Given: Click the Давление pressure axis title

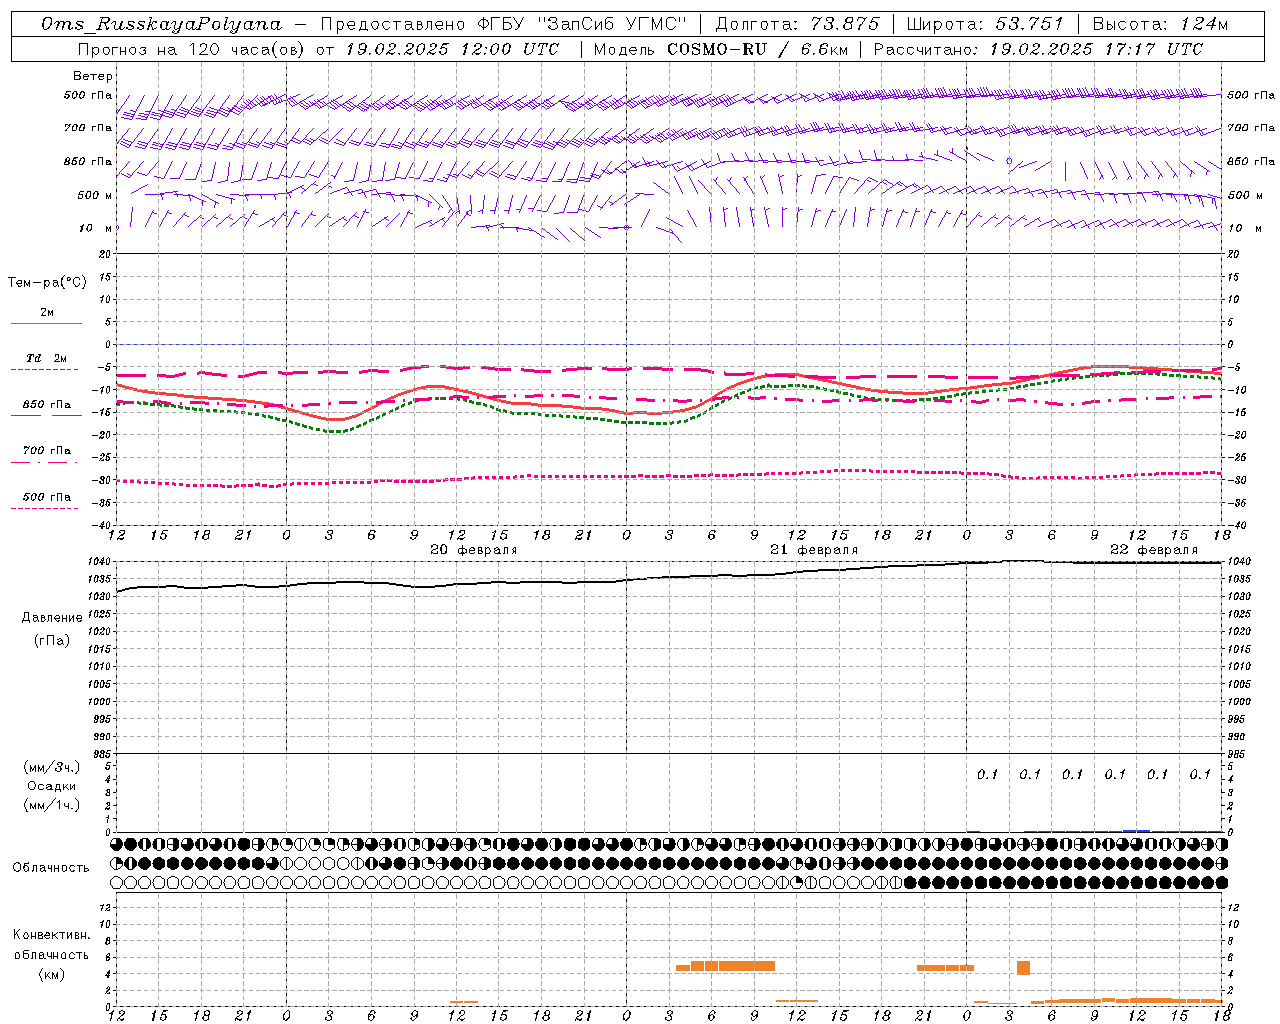Looking at the screenshot, I should 52,618.
